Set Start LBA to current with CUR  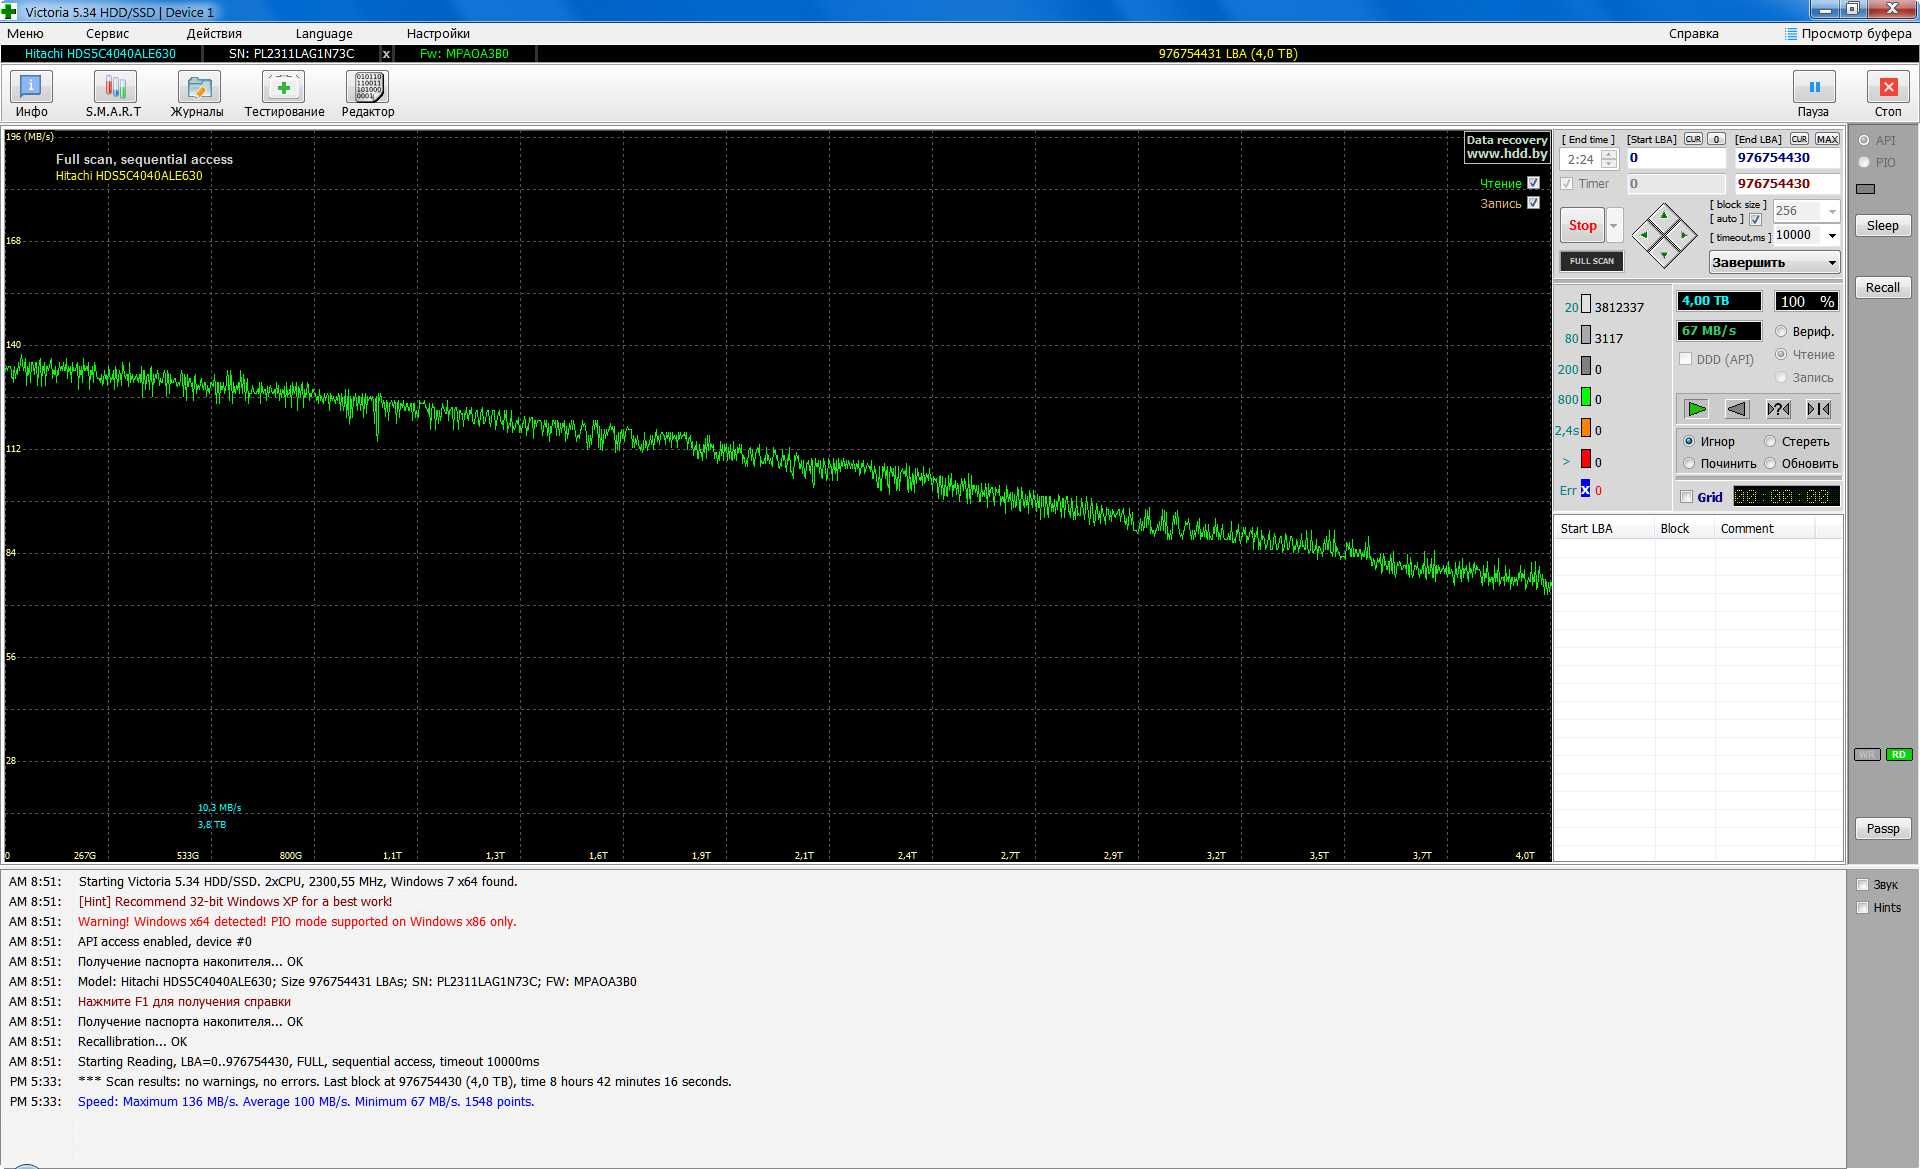pyautogui.click(x=1693, y=139)
